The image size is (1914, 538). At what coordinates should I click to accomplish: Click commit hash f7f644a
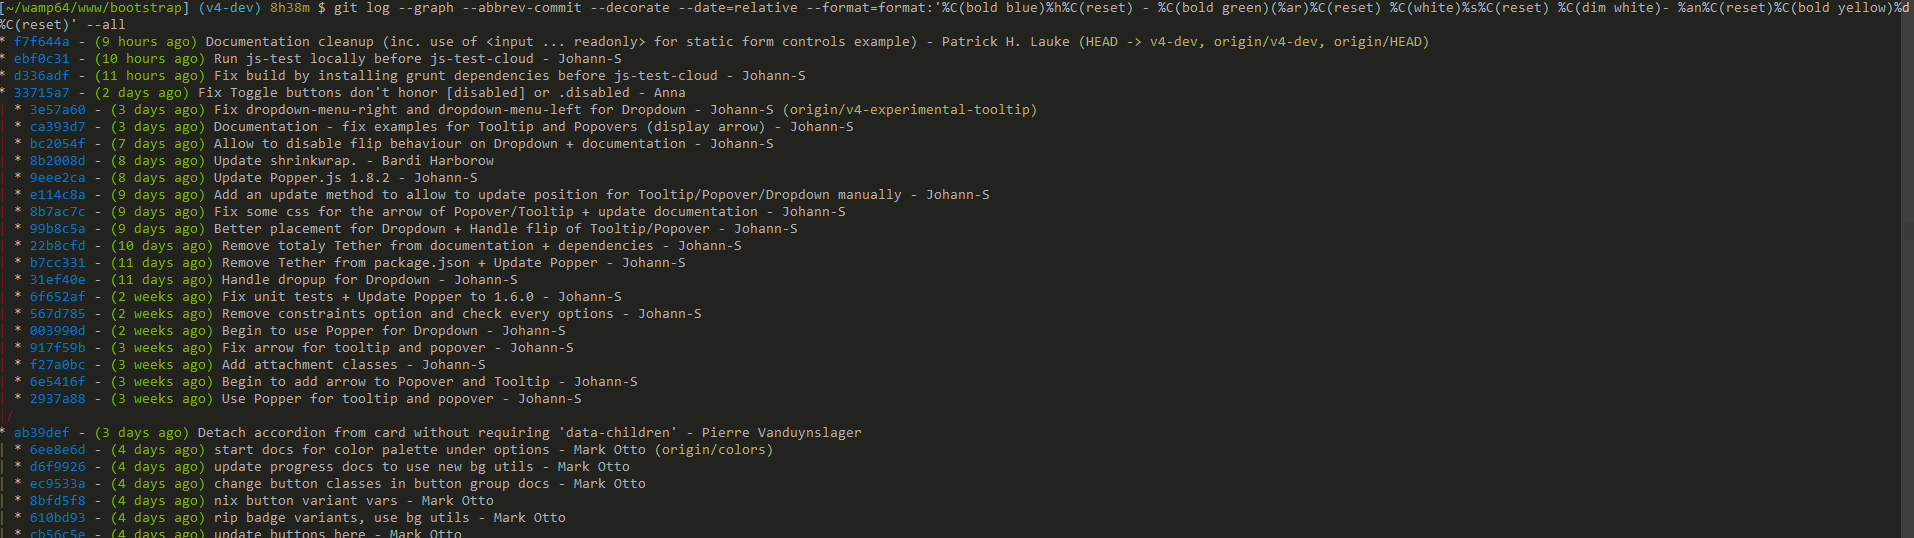pos(41,42)
